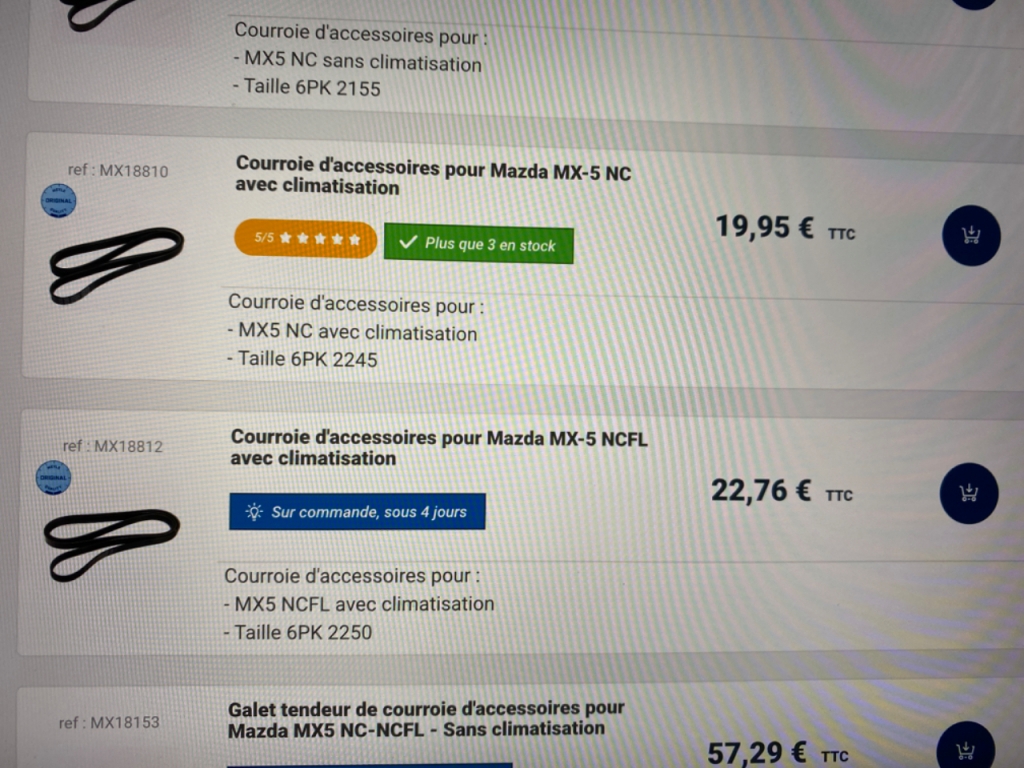Select the 19,95 € TTC price
Viewport: 1024px width, 768px height.
786,228
